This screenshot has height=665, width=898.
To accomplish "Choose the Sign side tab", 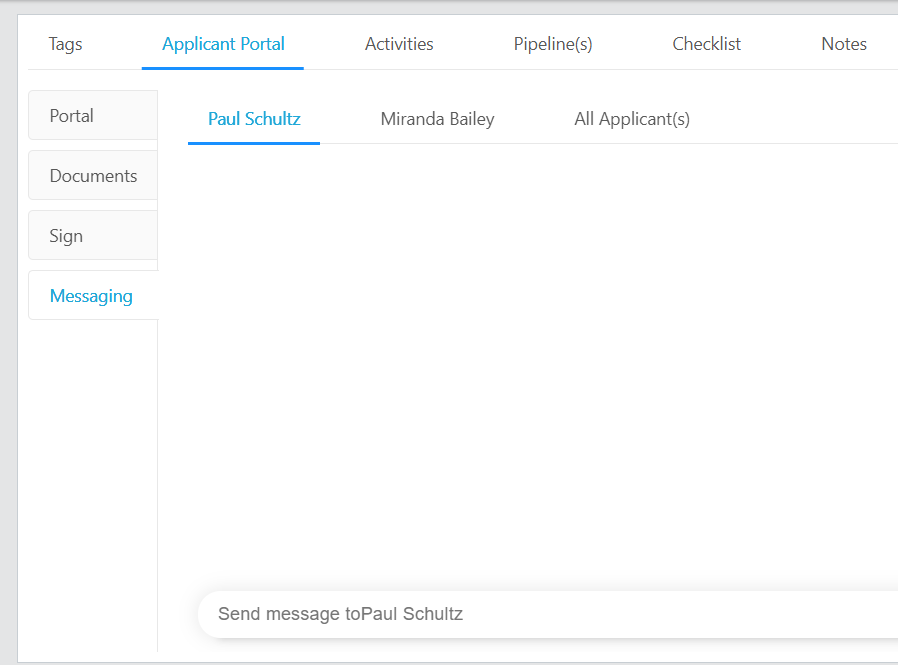I will 93,235.
